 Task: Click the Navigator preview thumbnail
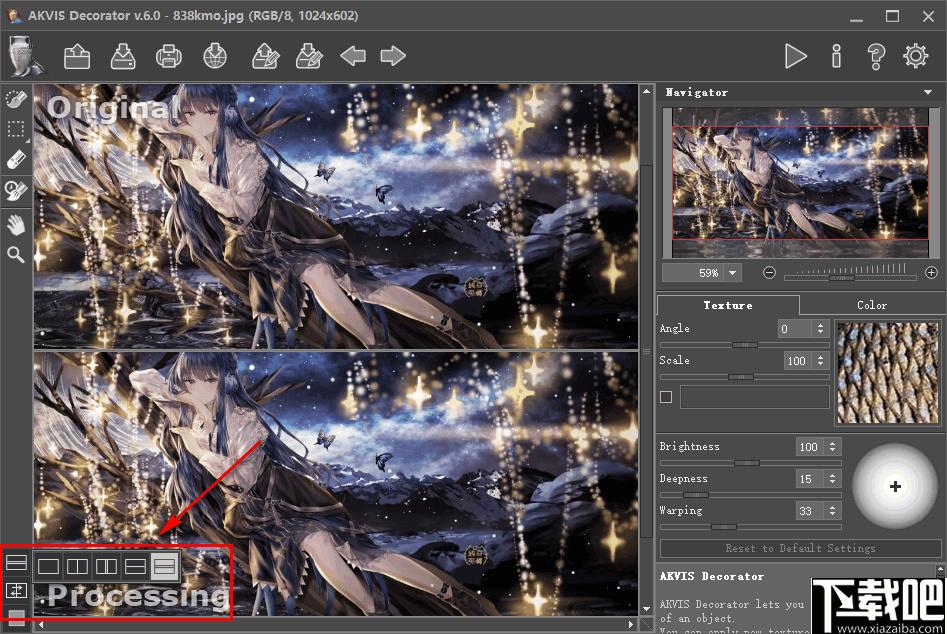click(800, 182)
